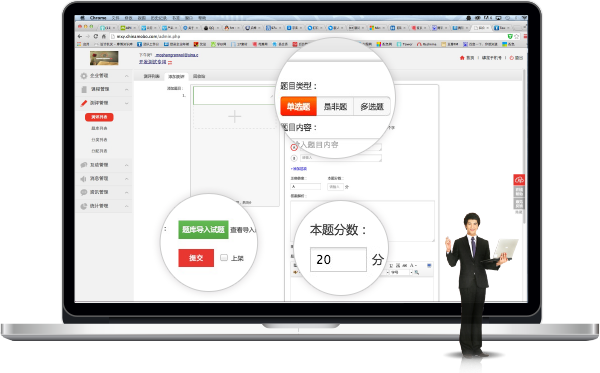
Task: Click the red cloud icon on the right edge
Action: point(519,179)
